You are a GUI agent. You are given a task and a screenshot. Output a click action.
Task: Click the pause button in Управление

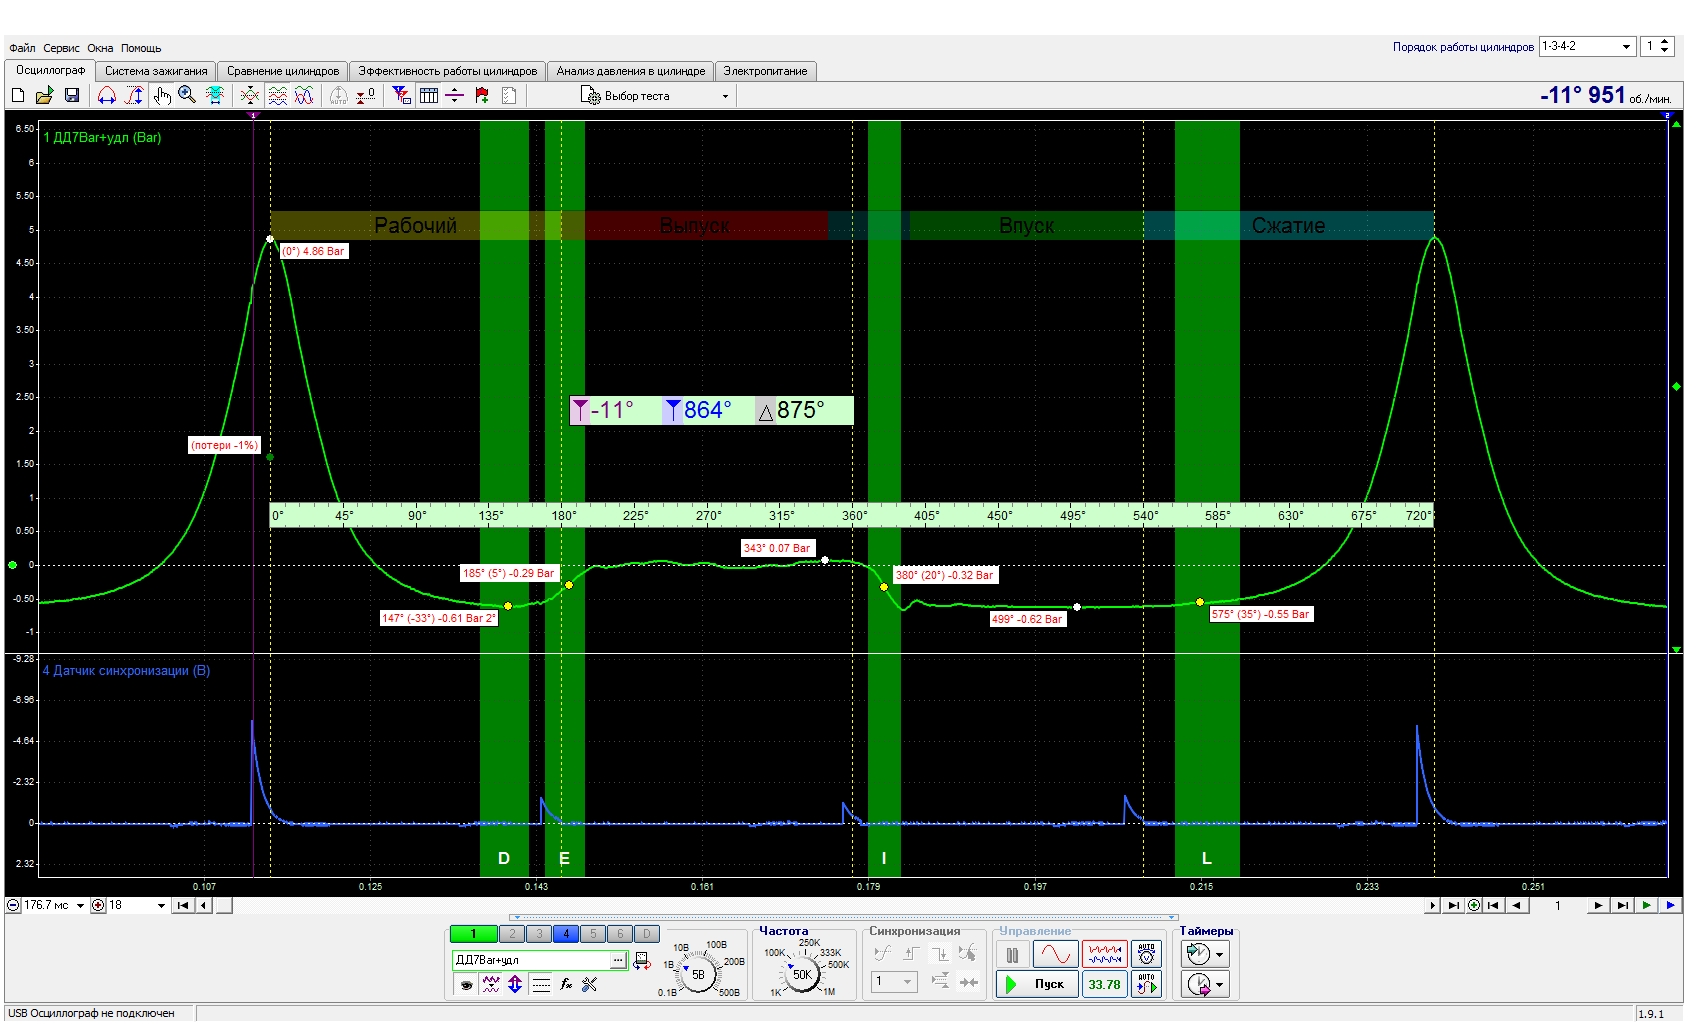(x=1012, y=954)
